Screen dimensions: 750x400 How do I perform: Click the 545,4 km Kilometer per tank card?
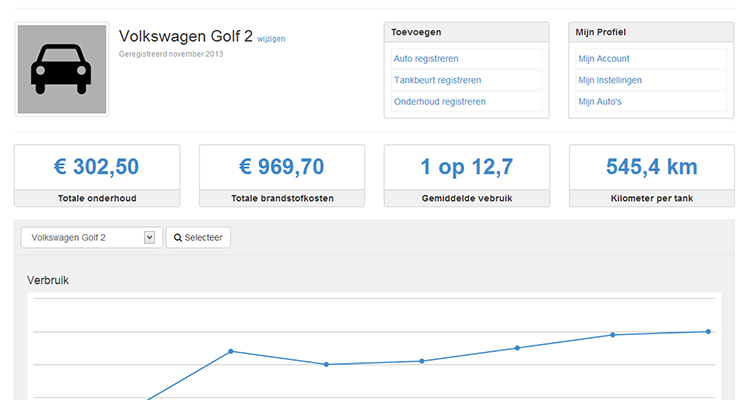pyautogui.click(x=651, y=175)
